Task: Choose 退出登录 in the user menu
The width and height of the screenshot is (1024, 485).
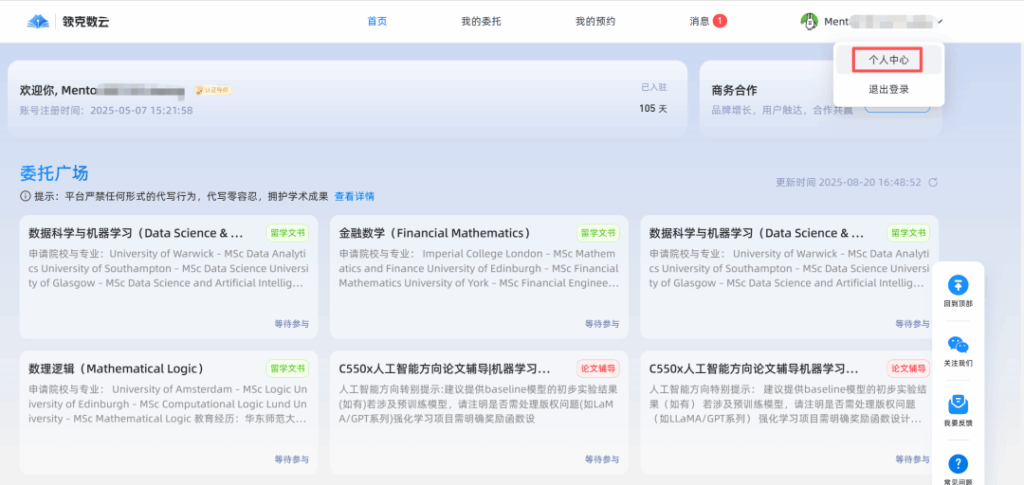Action: point(888,90)
